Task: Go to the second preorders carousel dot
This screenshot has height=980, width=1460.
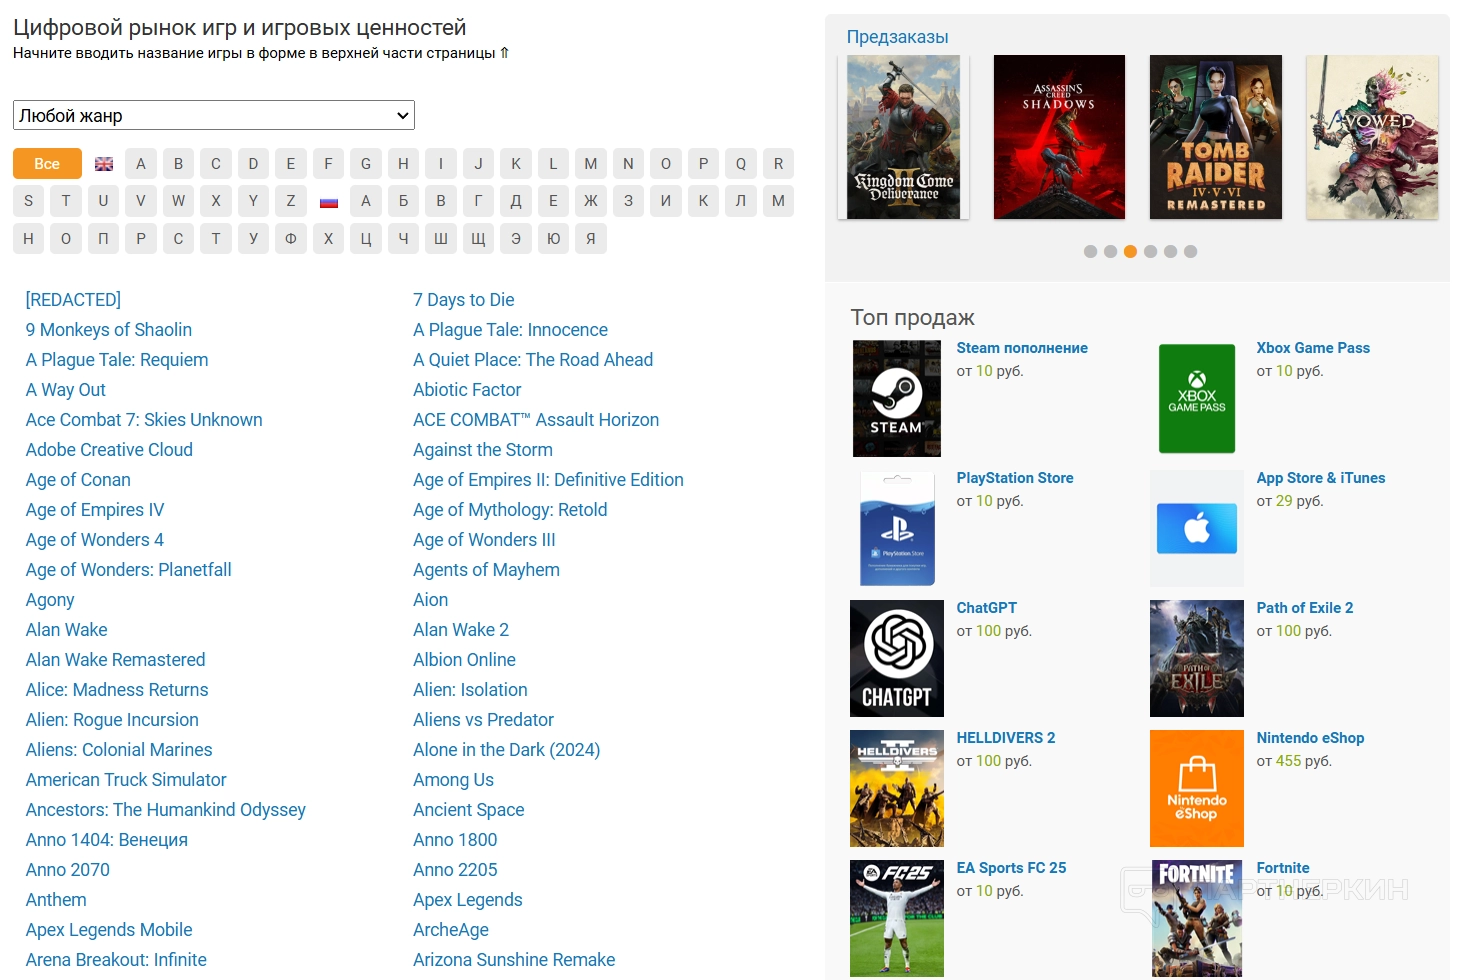Action: pos(1110,252)
